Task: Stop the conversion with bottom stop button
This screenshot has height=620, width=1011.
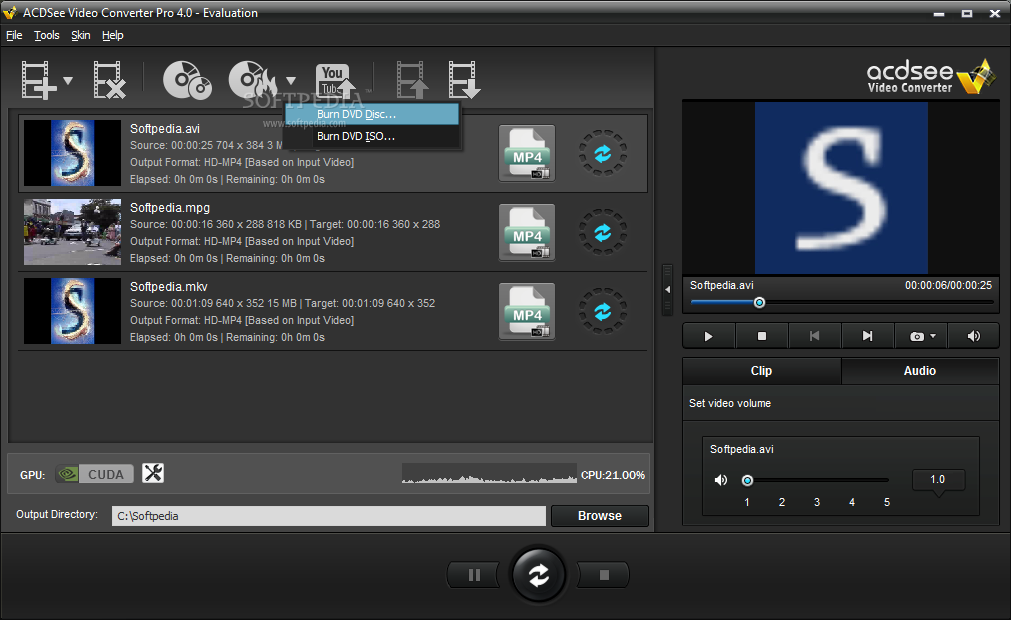Action: click(604, 575)
